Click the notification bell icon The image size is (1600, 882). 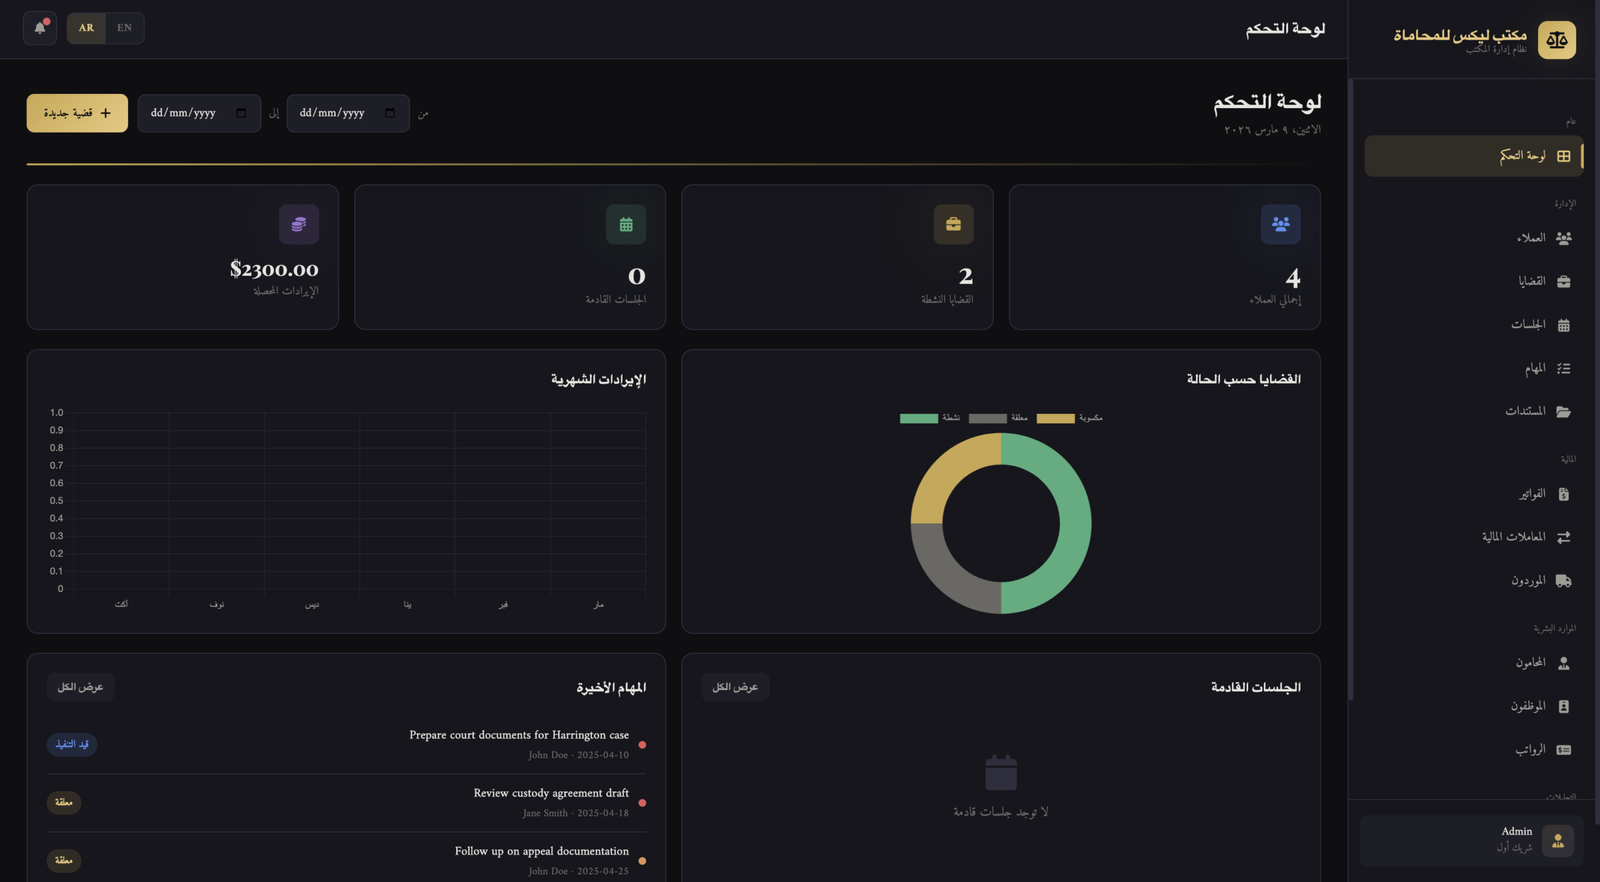click(x=40, y=28)
